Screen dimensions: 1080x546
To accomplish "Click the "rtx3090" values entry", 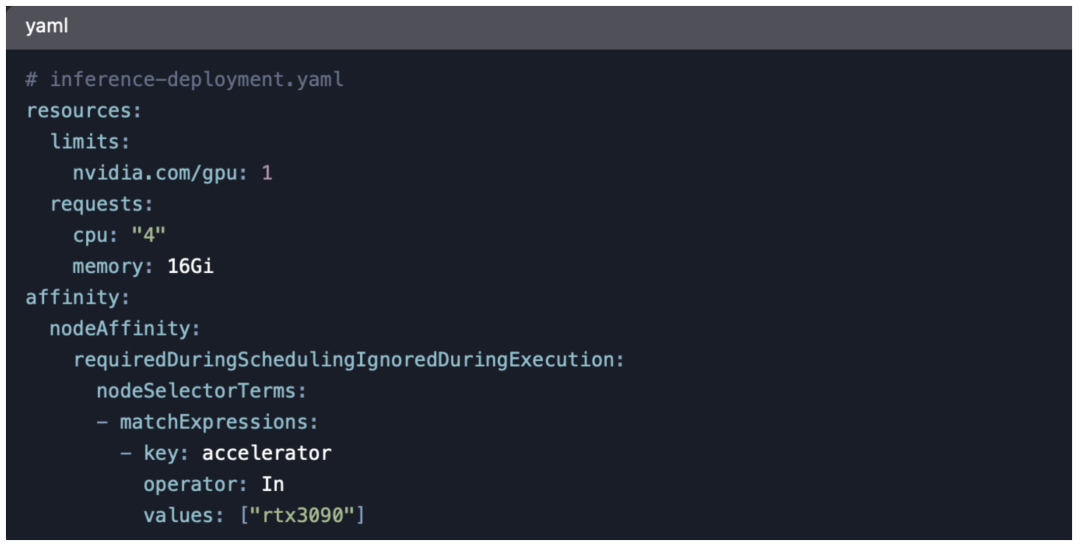I will 307,515.
